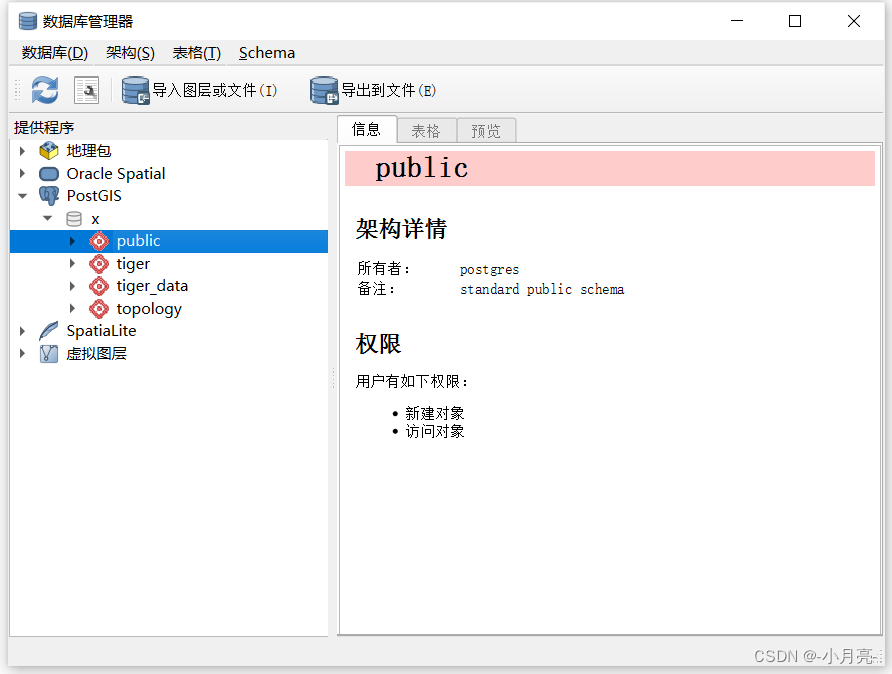Click the 导出到文件 button
Viewport: 892px width, 674px height.
376,90
